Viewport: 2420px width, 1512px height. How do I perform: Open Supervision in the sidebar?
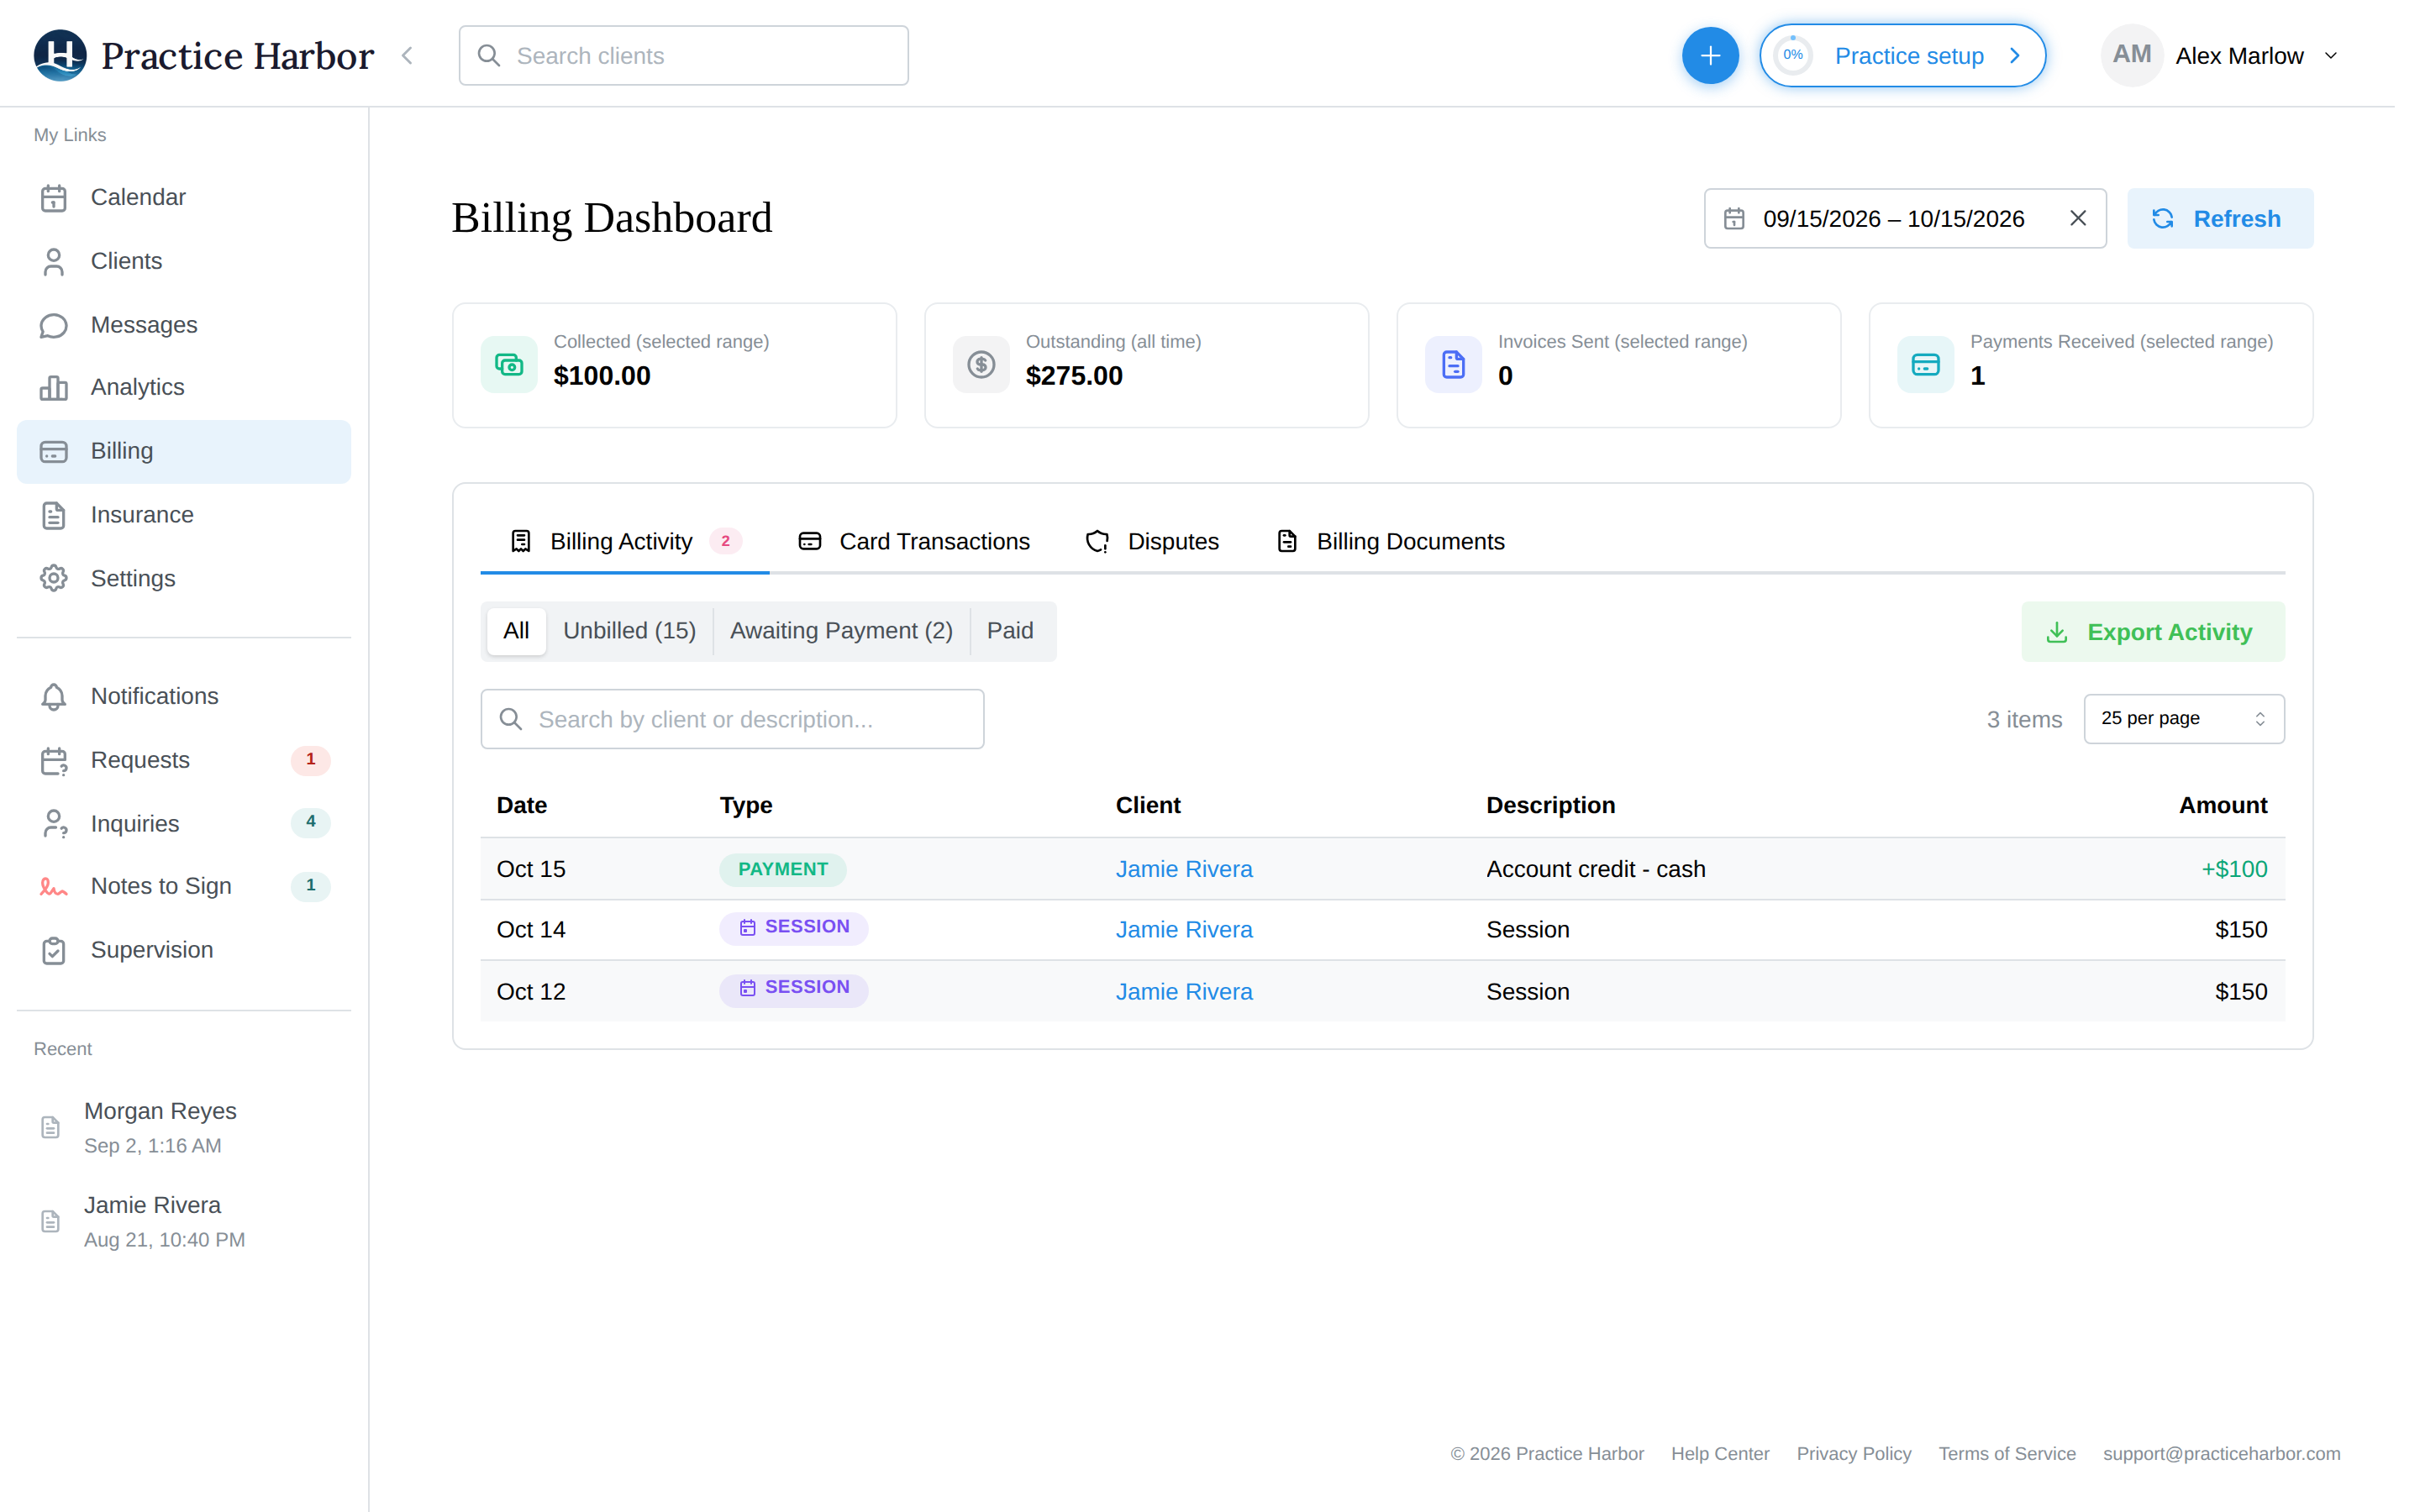184,950
